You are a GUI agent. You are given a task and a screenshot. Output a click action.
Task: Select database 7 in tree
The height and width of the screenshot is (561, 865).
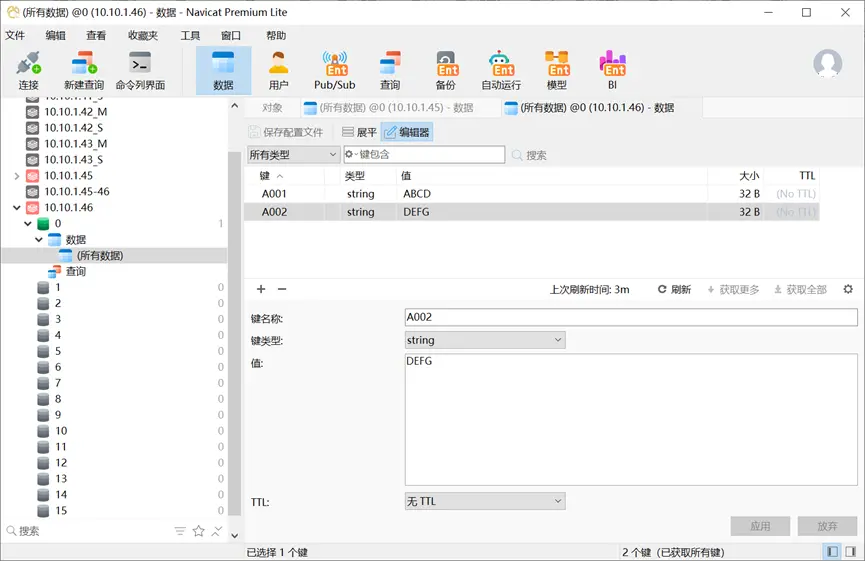pyautogui.click(x=58, y=383)
